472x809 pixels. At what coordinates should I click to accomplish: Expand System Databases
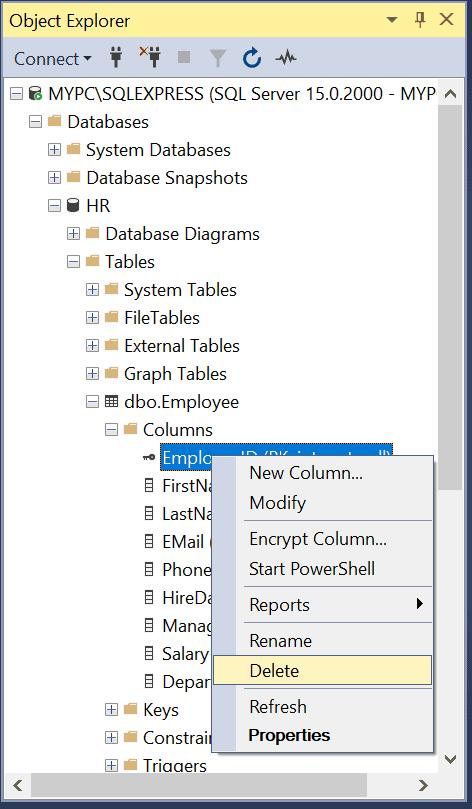[x=54, y=150]
